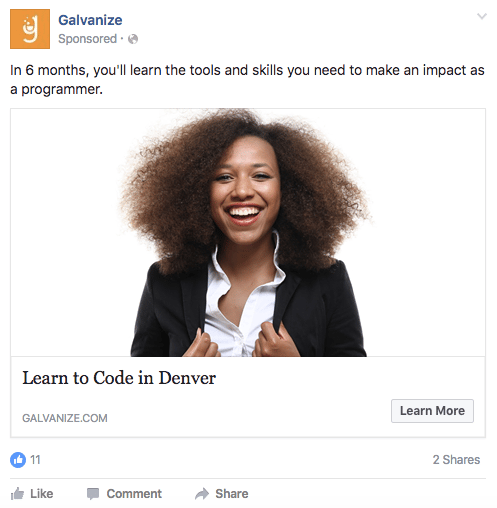497x508 pixels.
Task: Click the ad caption about 6 months
Action: point(247,80)
